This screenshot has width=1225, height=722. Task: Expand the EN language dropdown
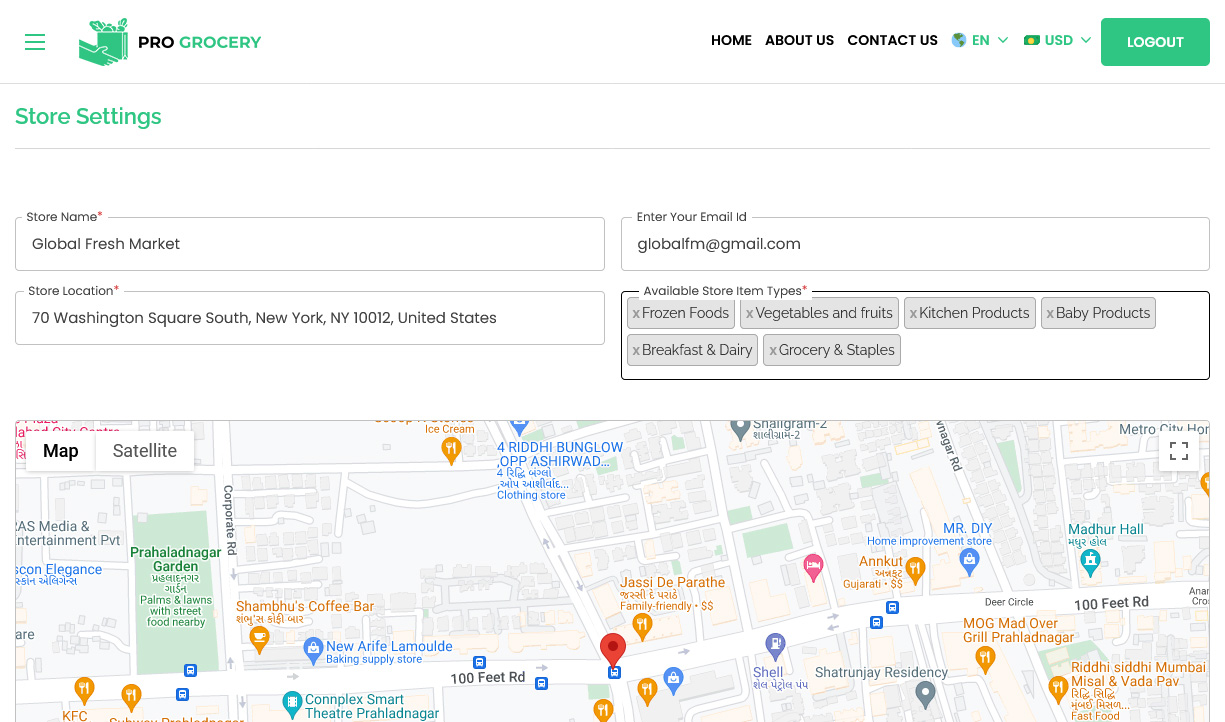[x=980, y=41]
